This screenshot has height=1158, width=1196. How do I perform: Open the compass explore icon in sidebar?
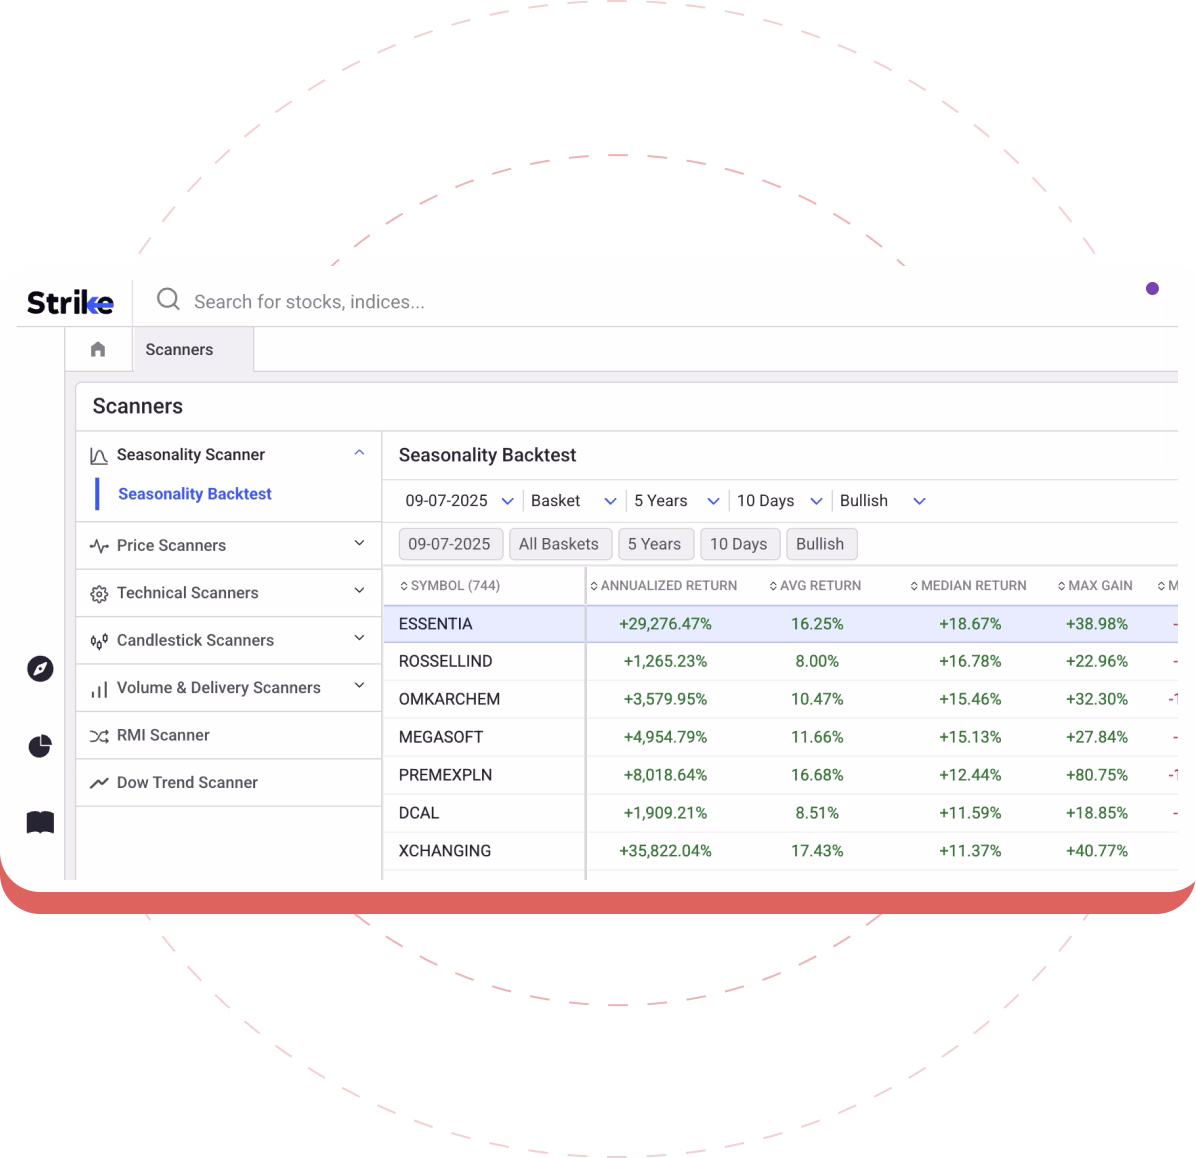pos(40,669)
